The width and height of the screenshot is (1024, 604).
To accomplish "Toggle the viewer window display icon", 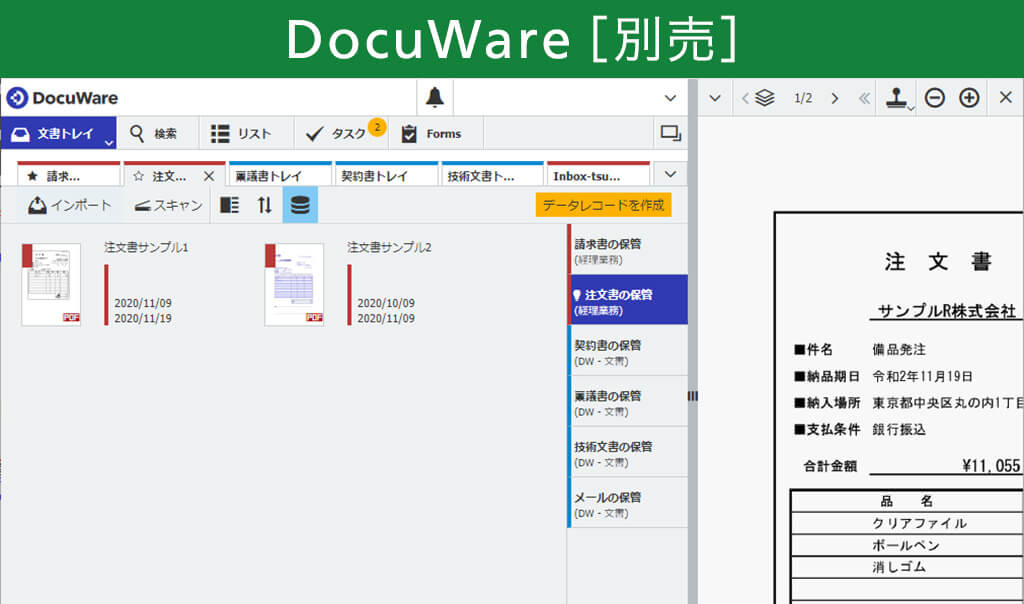I will click(670, 133).
